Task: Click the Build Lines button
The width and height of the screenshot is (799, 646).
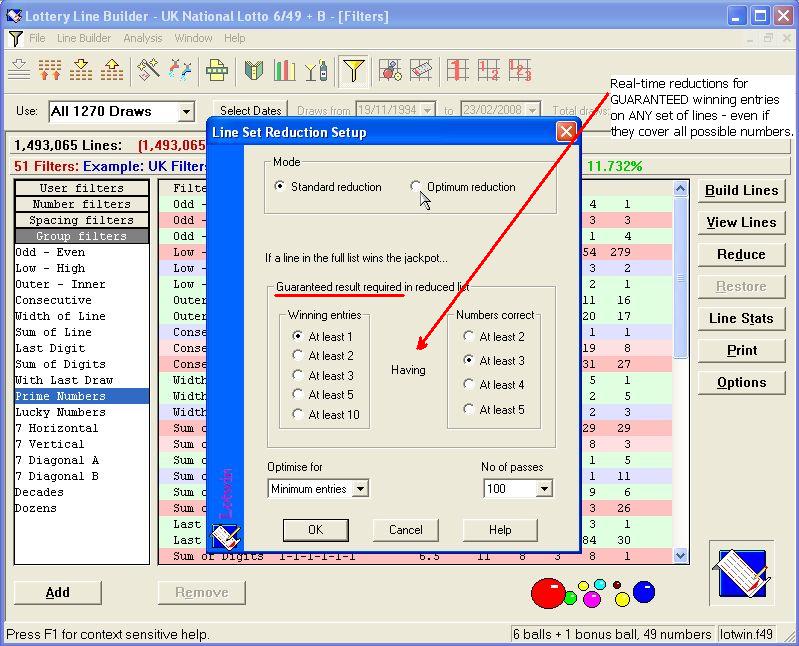Action: tap(741, 191)
